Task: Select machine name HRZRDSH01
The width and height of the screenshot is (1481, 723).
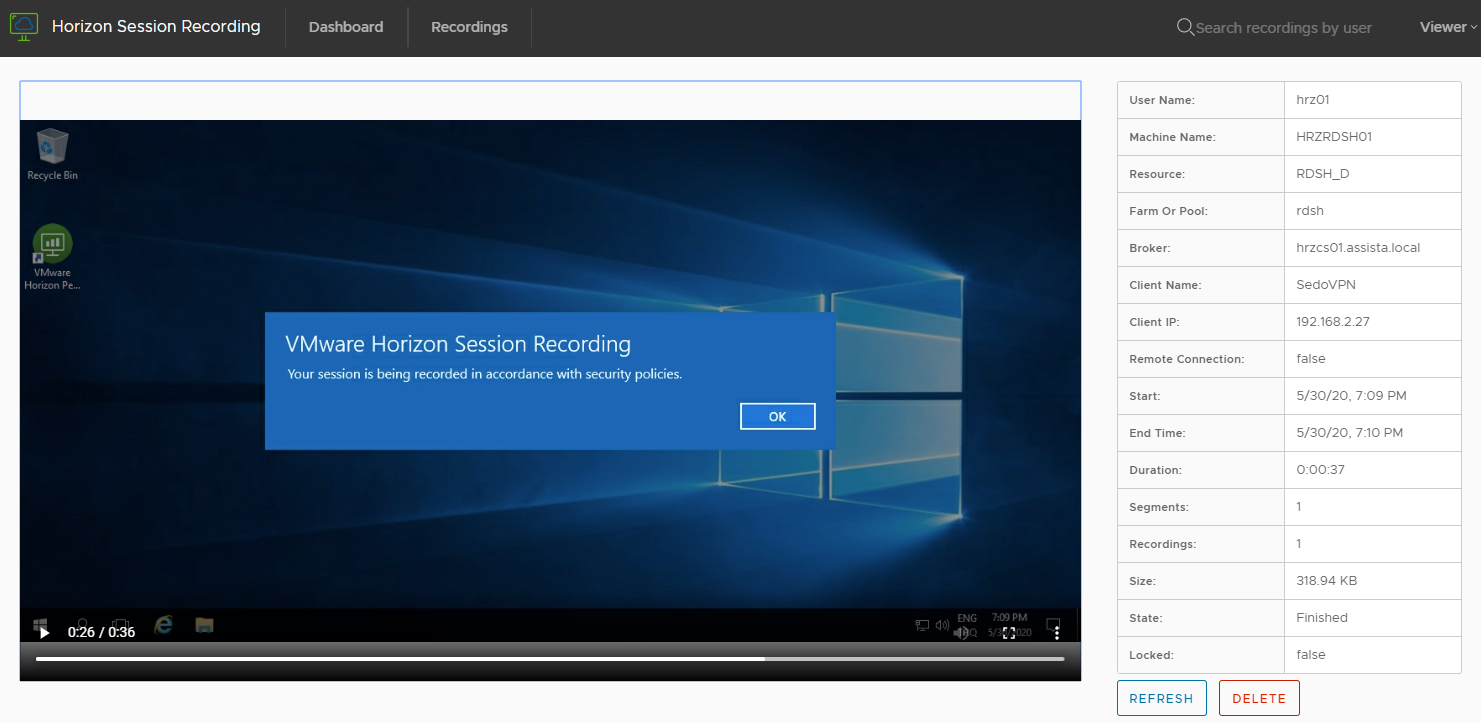Action: tap(1334, 137)
